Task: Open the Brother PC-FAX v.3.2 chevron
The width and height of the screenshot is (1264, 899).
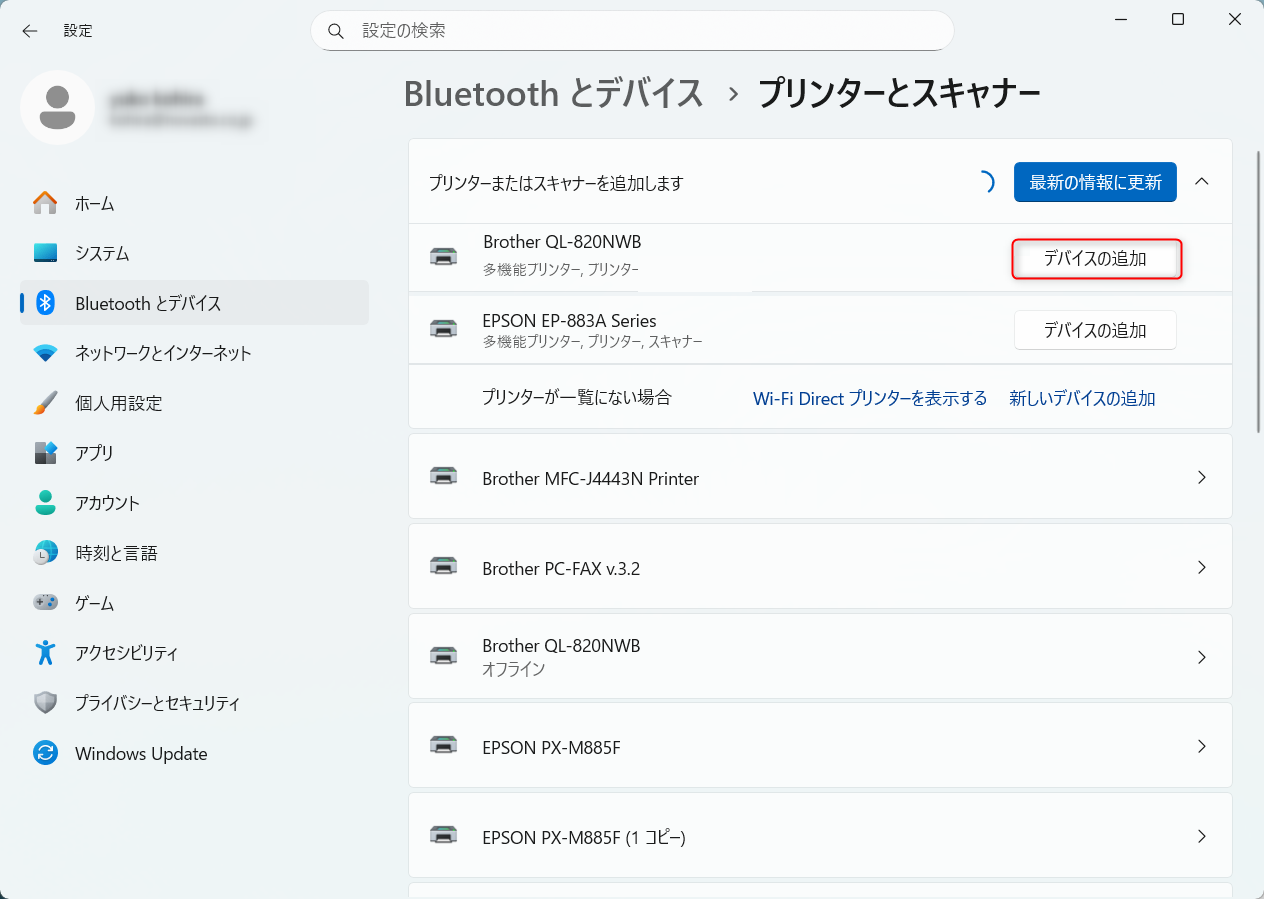Action: pos(1202,568)
